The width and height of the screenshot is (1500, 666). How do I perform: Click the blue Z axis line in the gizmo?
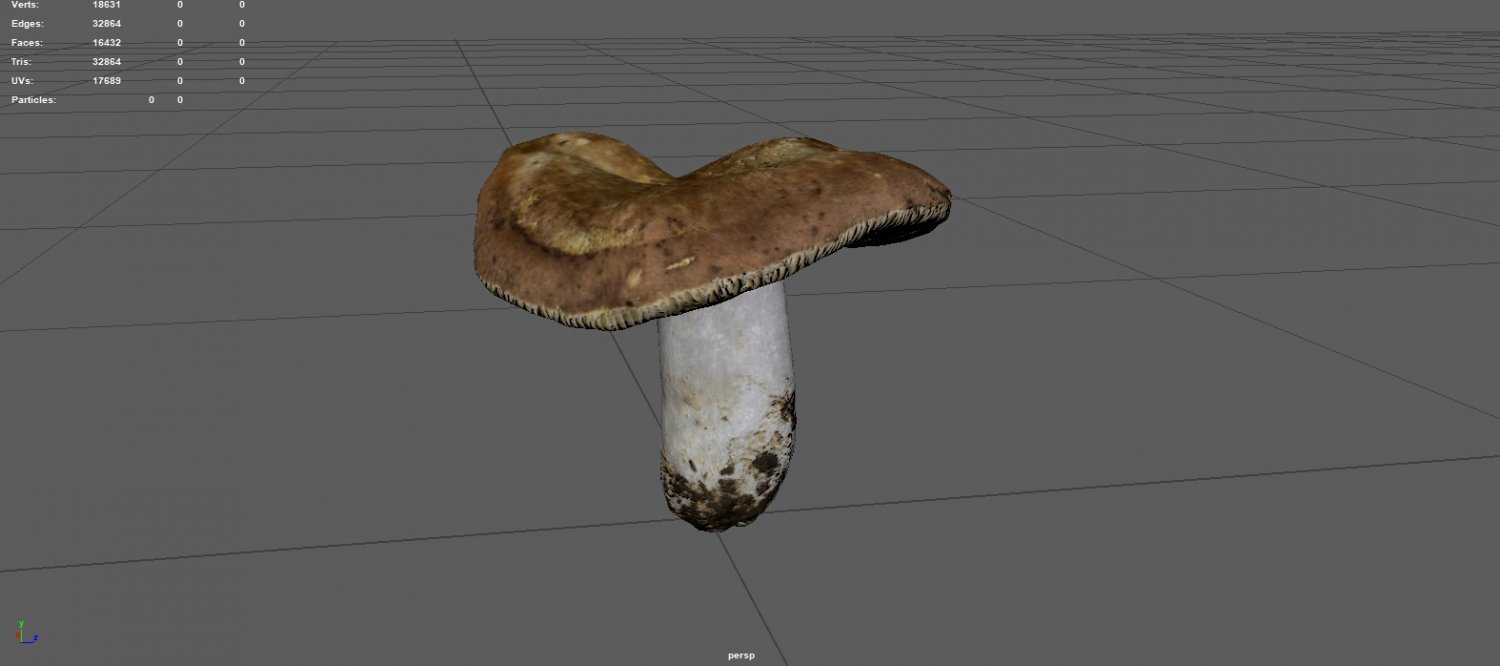click(x=27, y=642)
